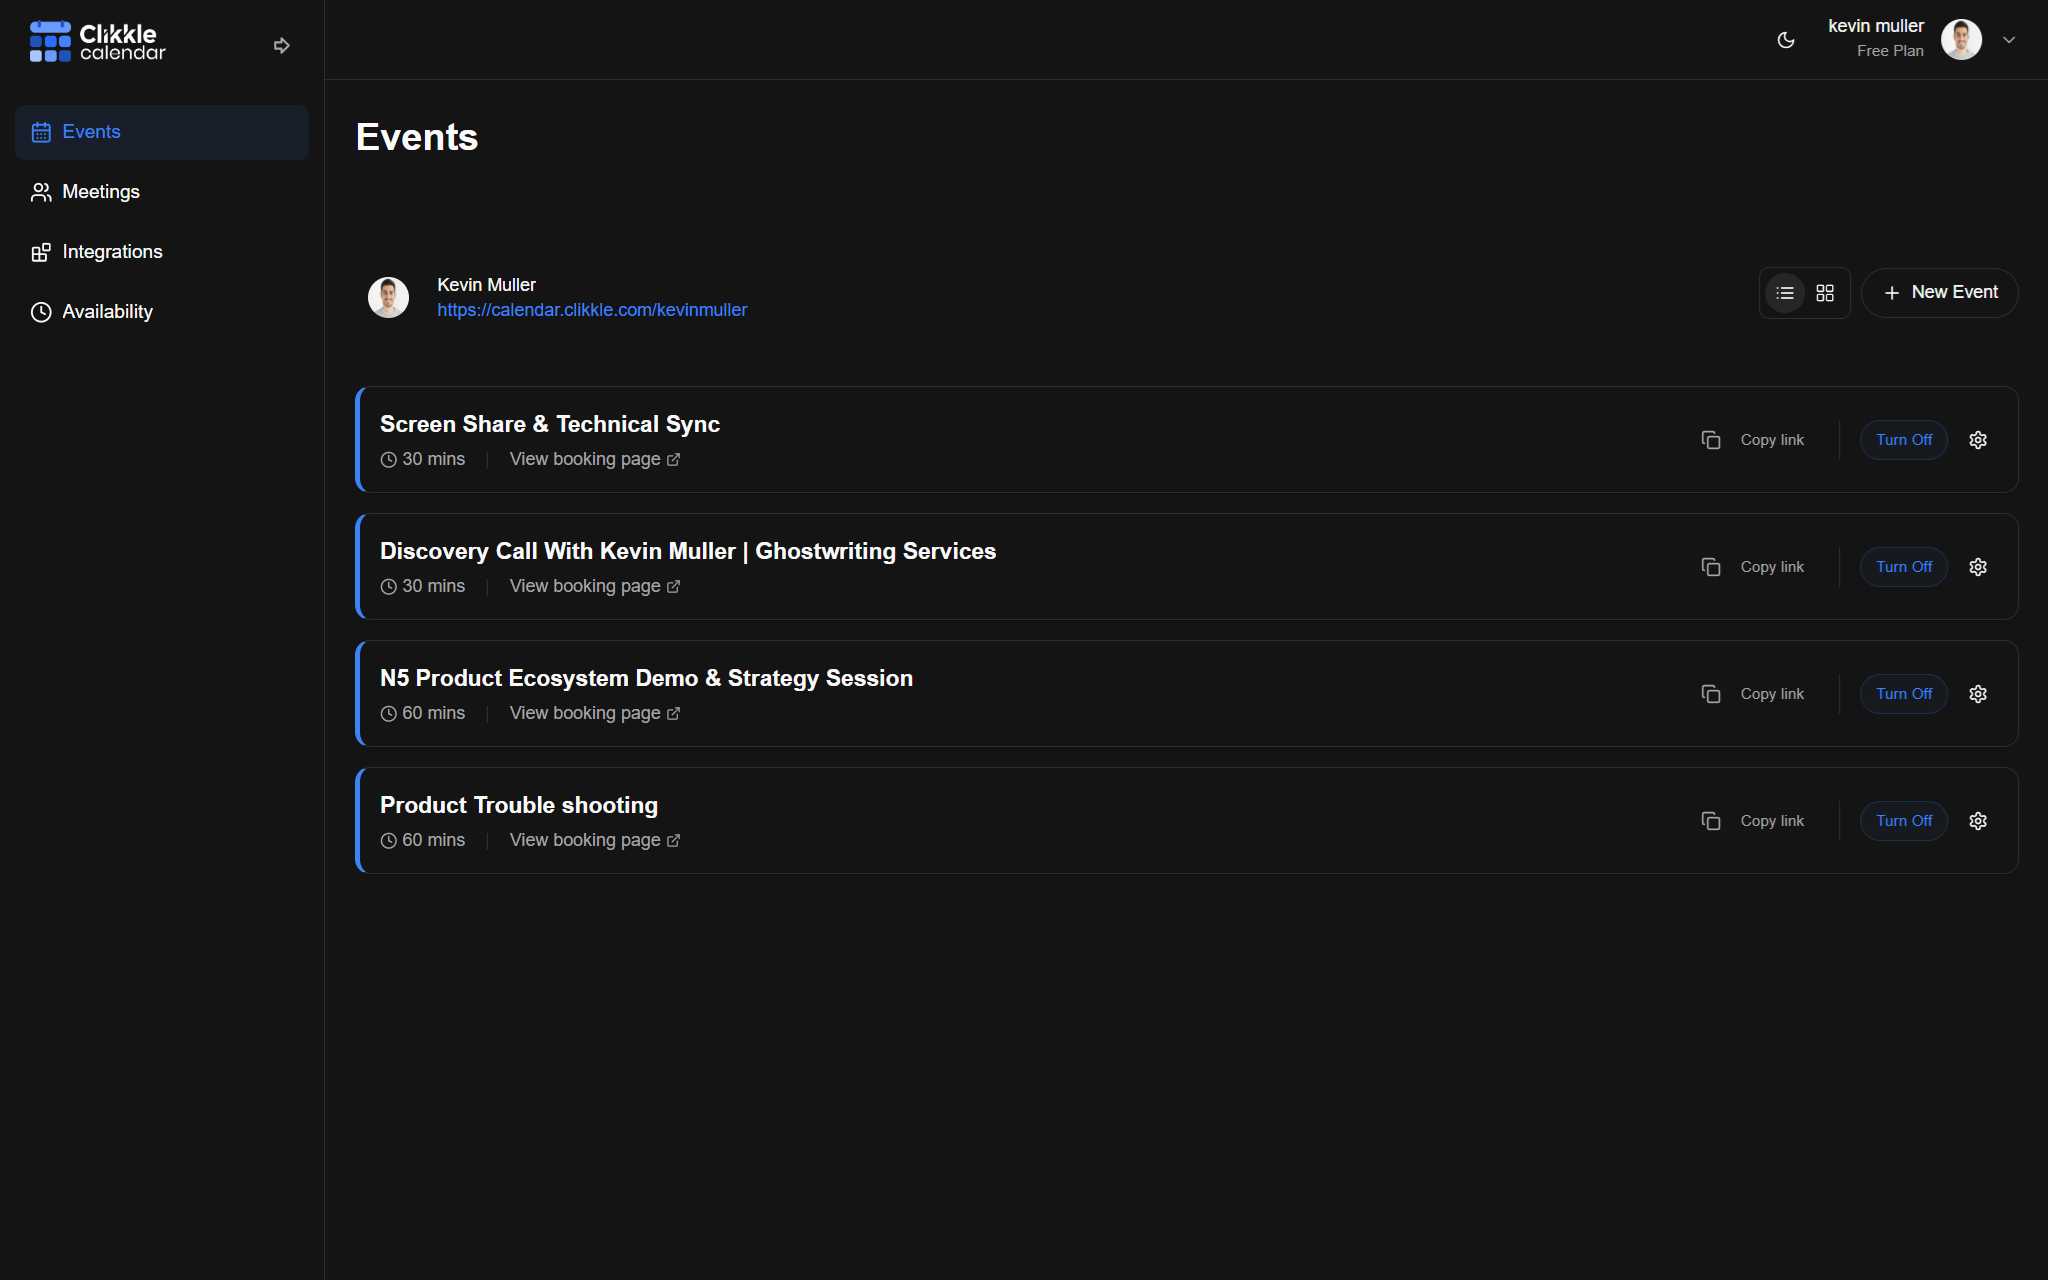Viewport: 2048px width, 1280px height.
Task: Click the Clikkle Calendar logo
Action: (98, 42)
